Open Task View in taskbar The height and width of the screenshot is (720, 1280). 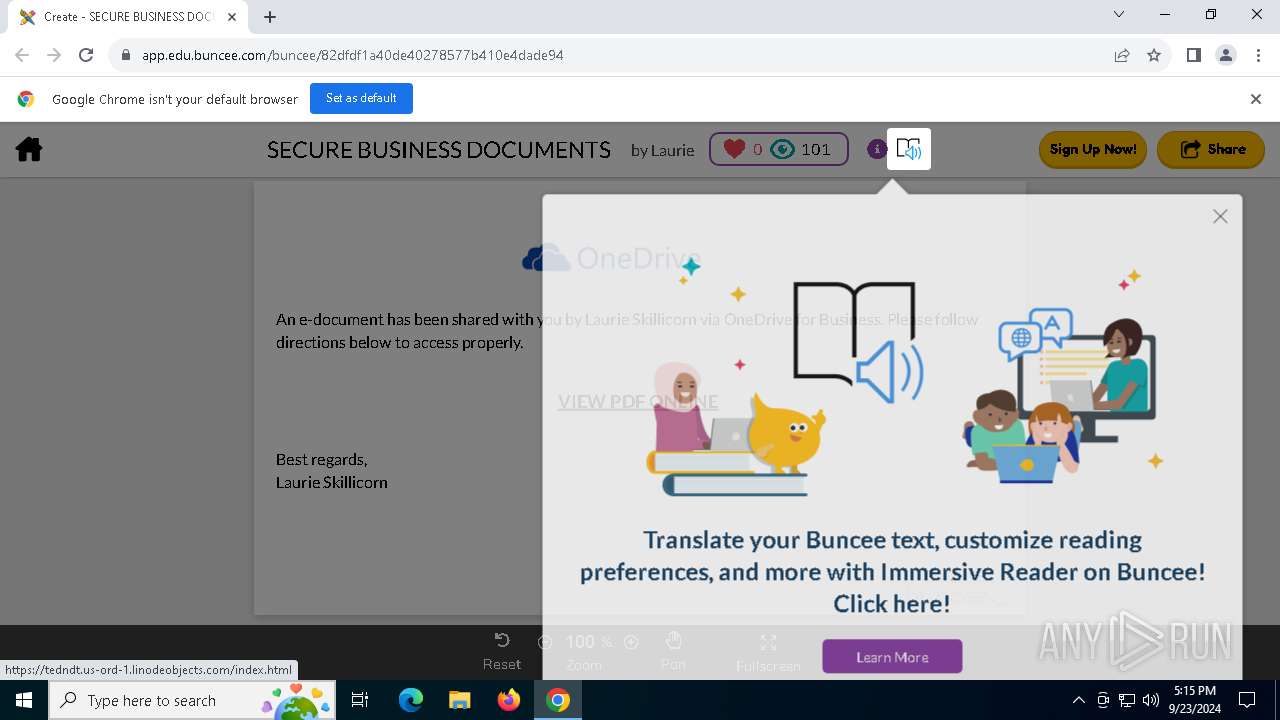pyautogui.click(x=360, y=700)
